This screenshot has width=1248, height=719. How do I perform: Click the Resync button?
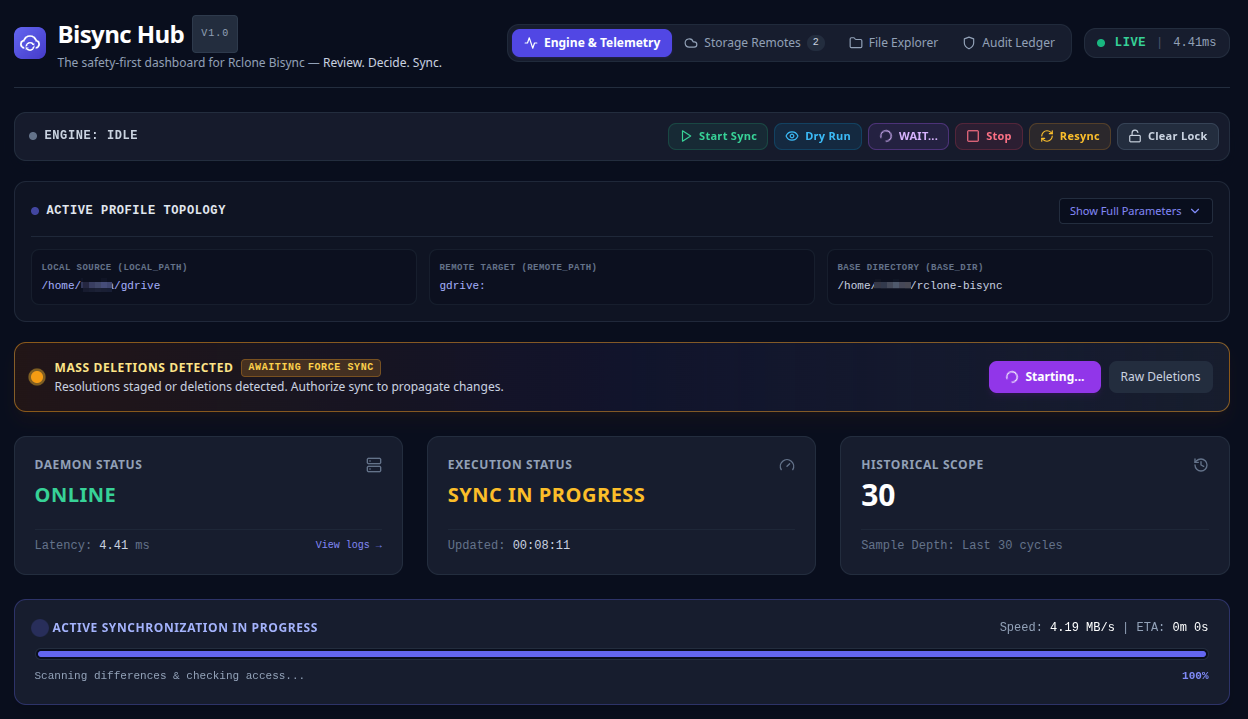[1070, 136]
